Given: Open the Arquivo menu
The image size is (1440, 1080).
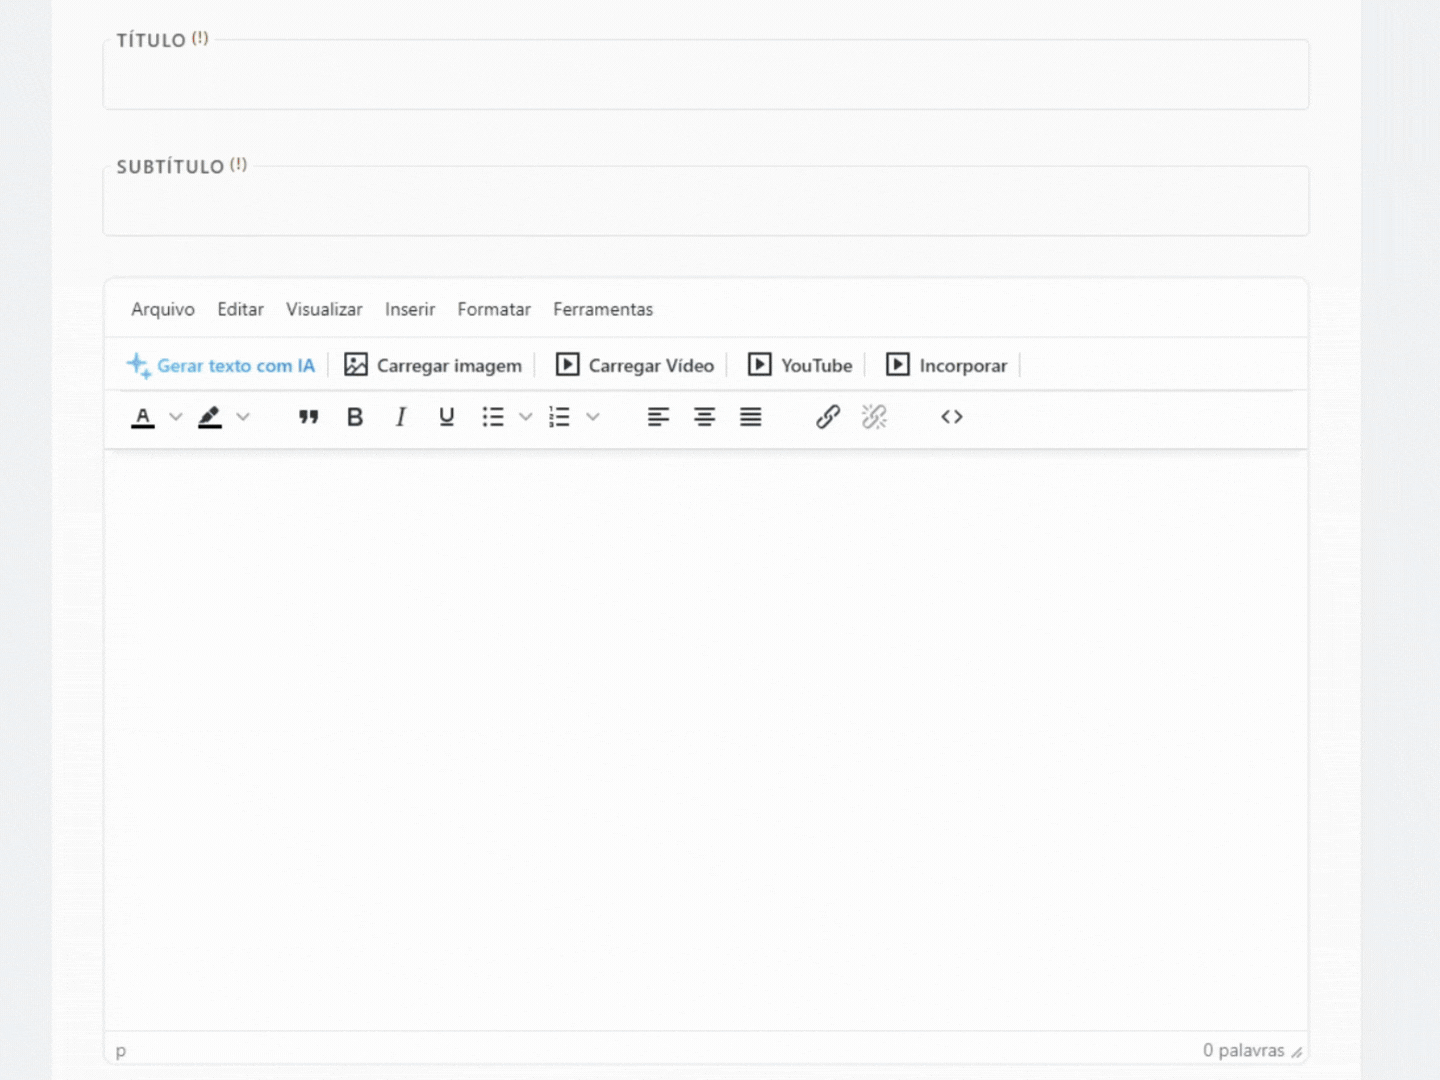Looking at the screenshot, I should point(163,309).
